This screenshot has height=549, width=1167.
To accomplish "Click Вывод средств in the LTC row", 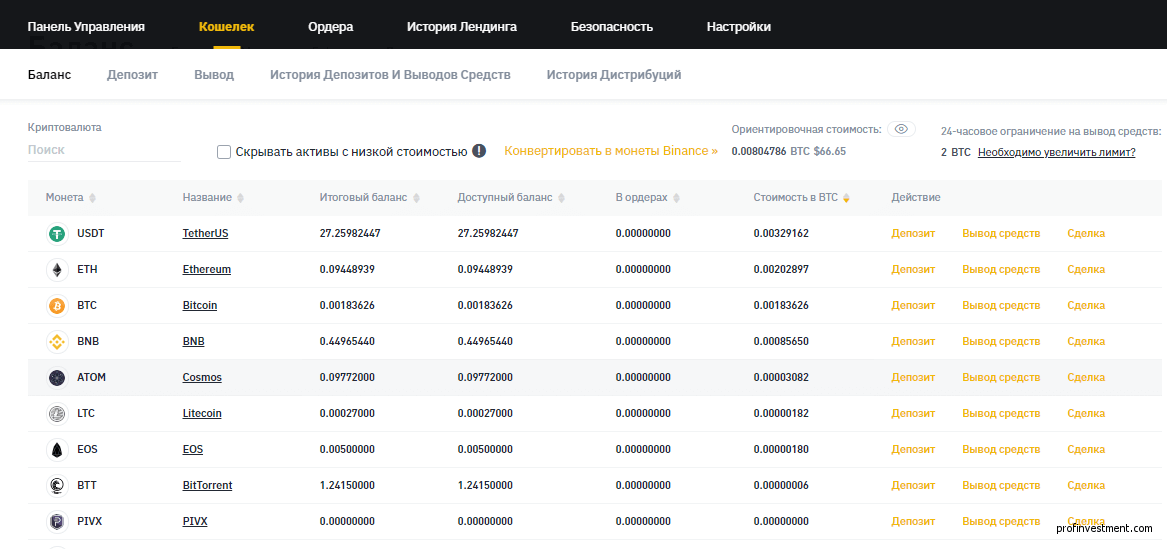I will pos(1001,413).
